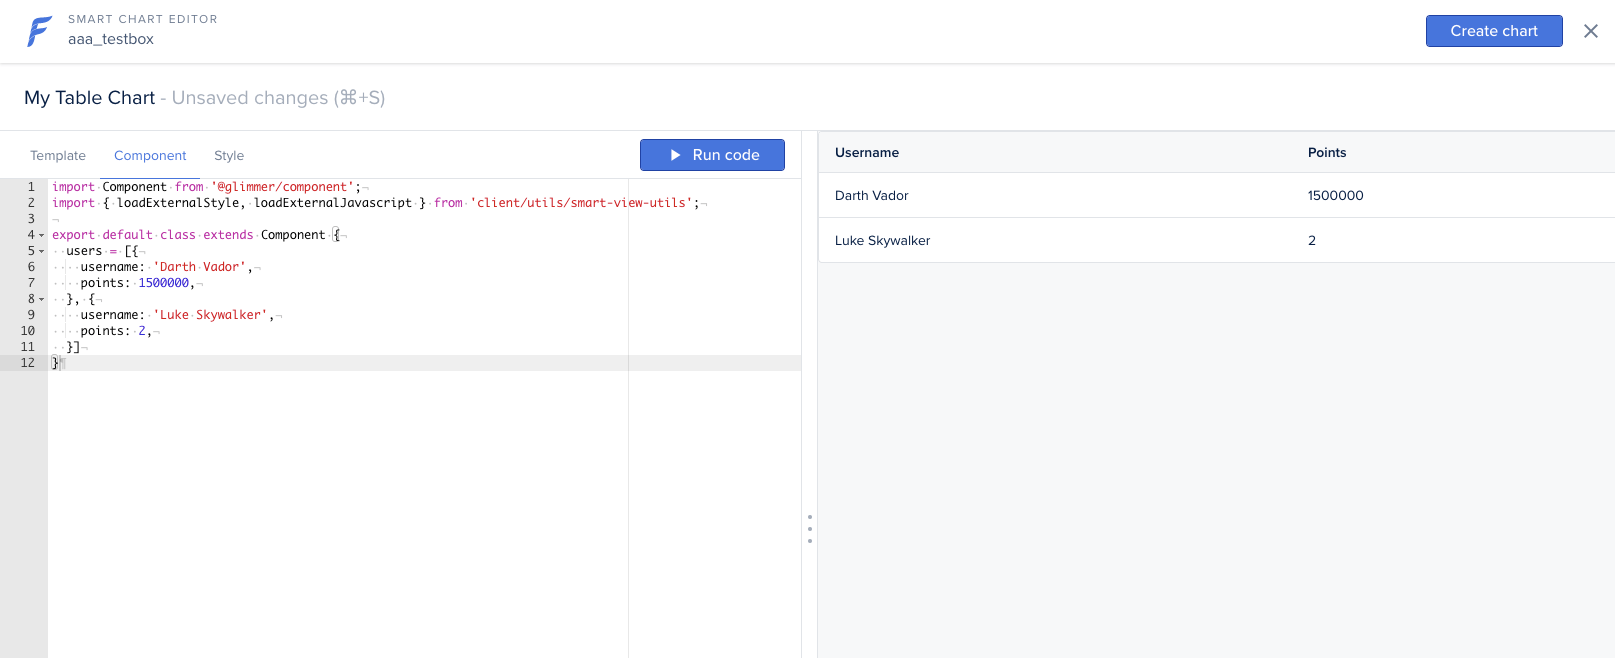1615x658 pixels.
Task: Switch to the Template tab
Action: (58, 155)
